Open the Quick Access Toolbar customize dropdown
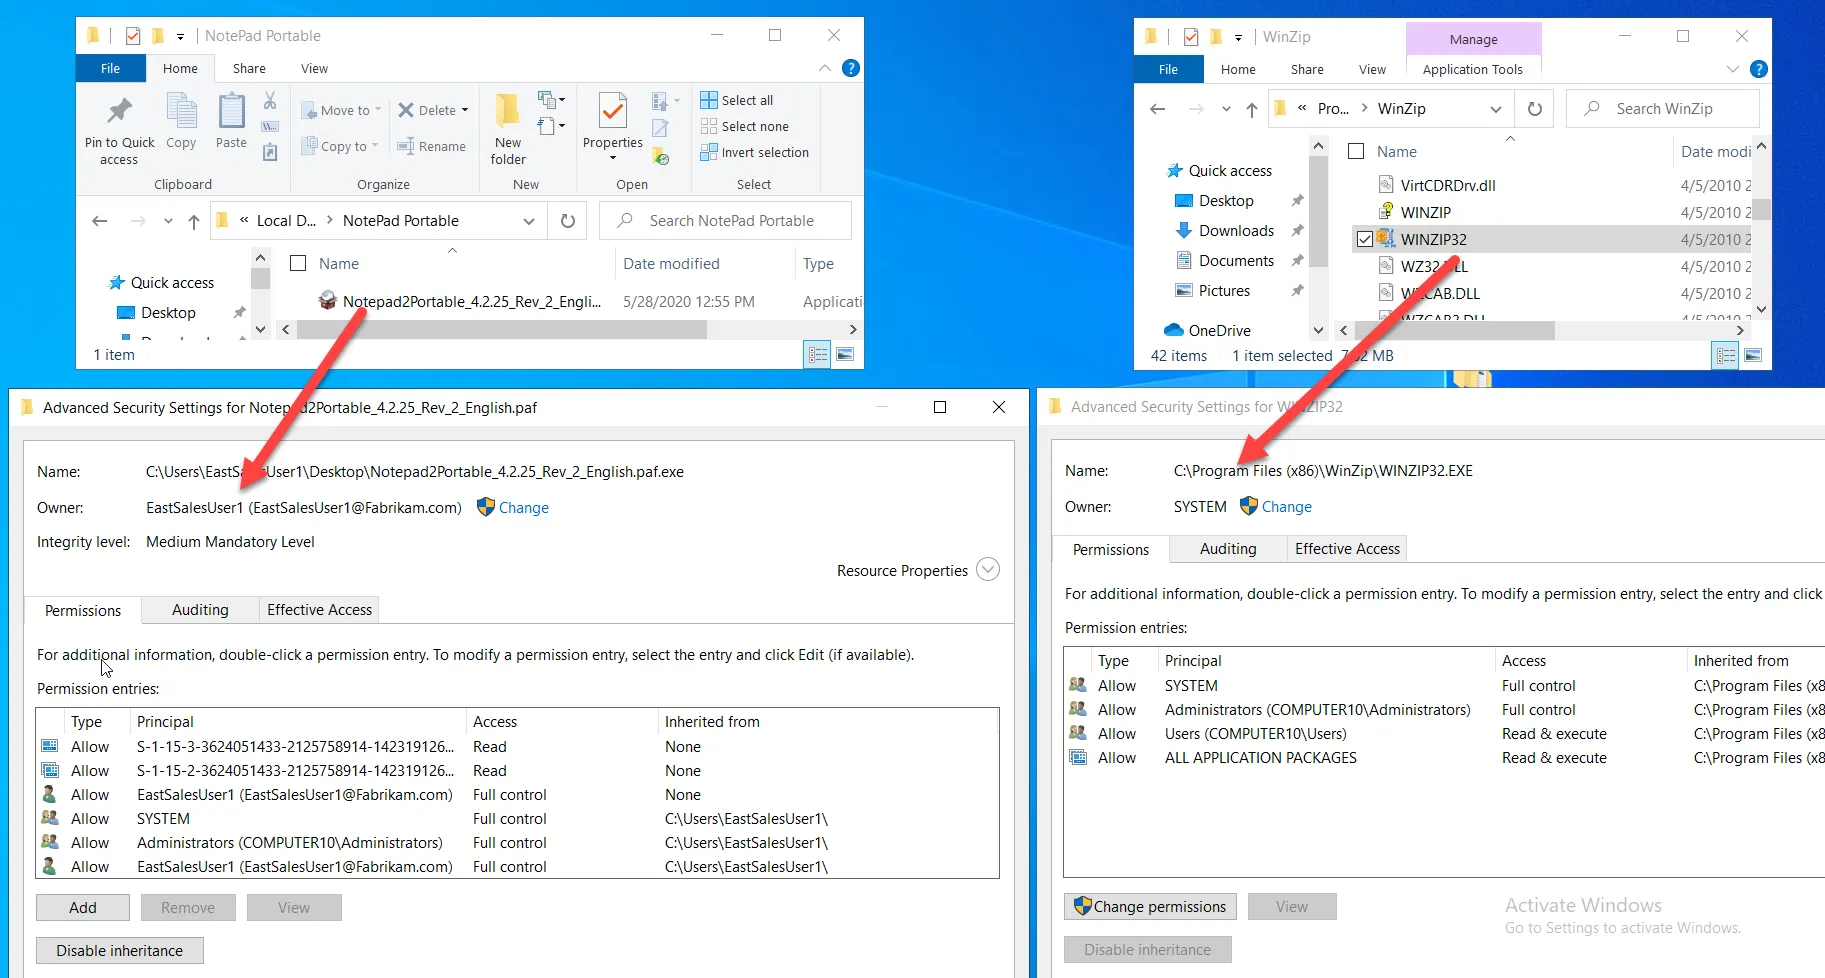This screenshot has width=1825, height=978. point(180,35)
